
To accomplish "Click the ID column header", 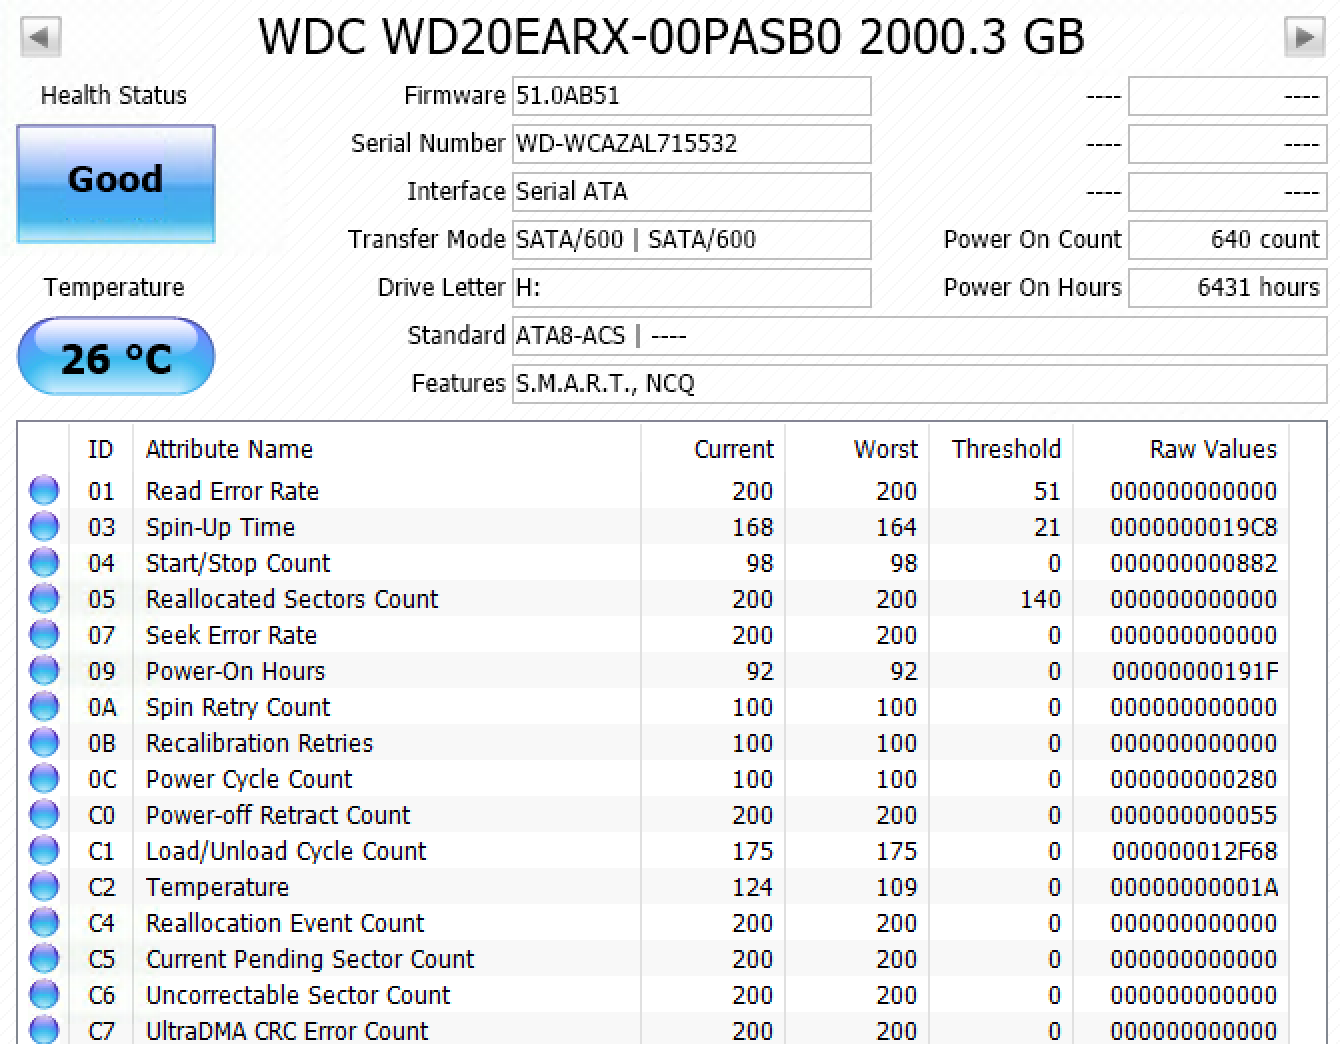I will pos(101,450).
